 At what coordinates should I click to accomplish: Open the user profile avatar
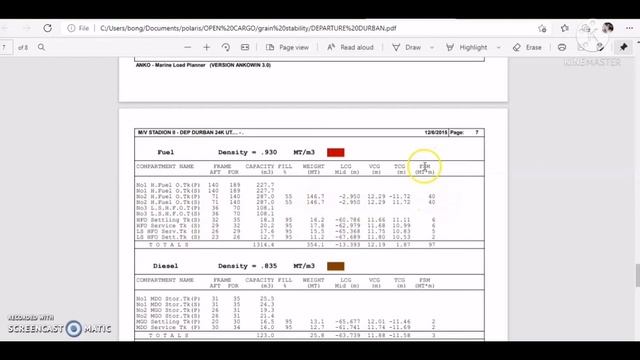(608, 28)
